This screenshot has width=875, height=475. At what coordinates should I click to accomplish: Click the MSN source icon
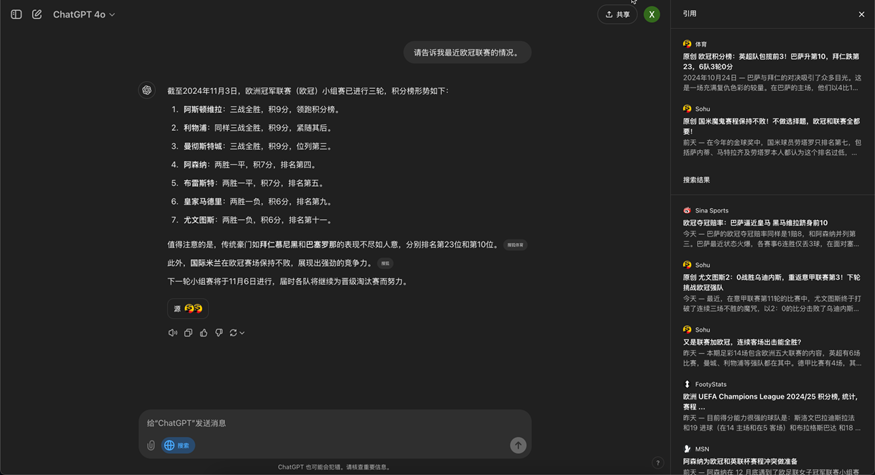pyautogui.click(x=687, y=449)
